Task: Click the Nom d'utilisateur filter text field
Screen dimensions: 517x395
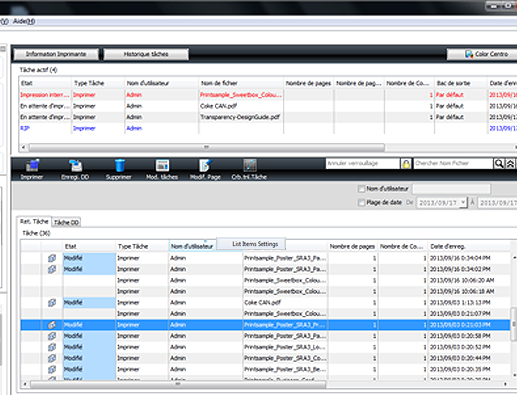Action: (451, 189)
